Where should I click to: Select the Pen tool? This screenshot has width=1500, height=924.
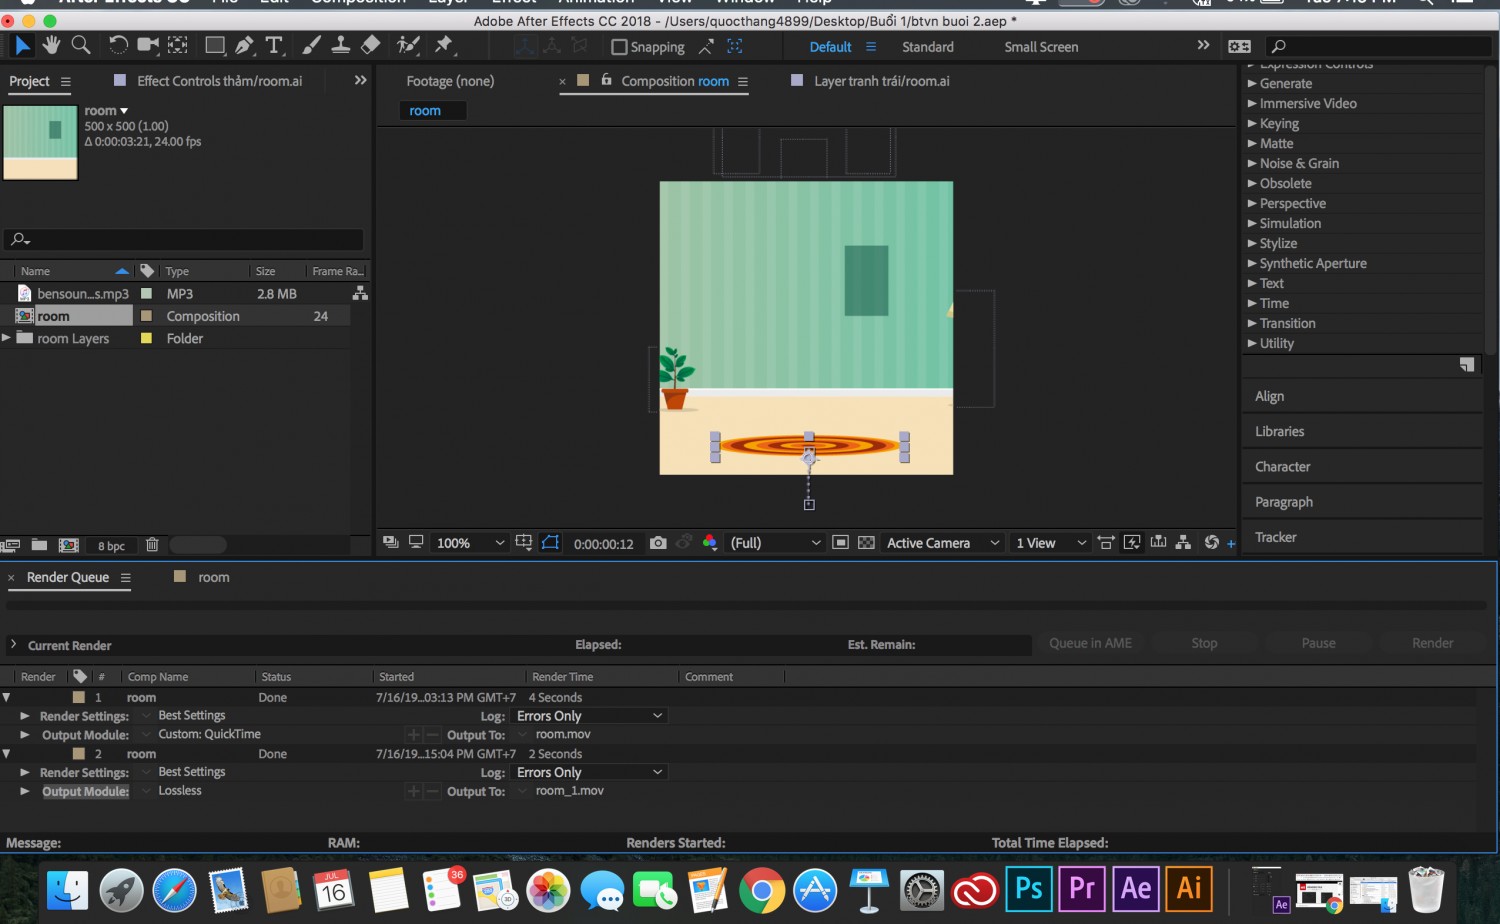pyautogui.click(x=245, y=45)
